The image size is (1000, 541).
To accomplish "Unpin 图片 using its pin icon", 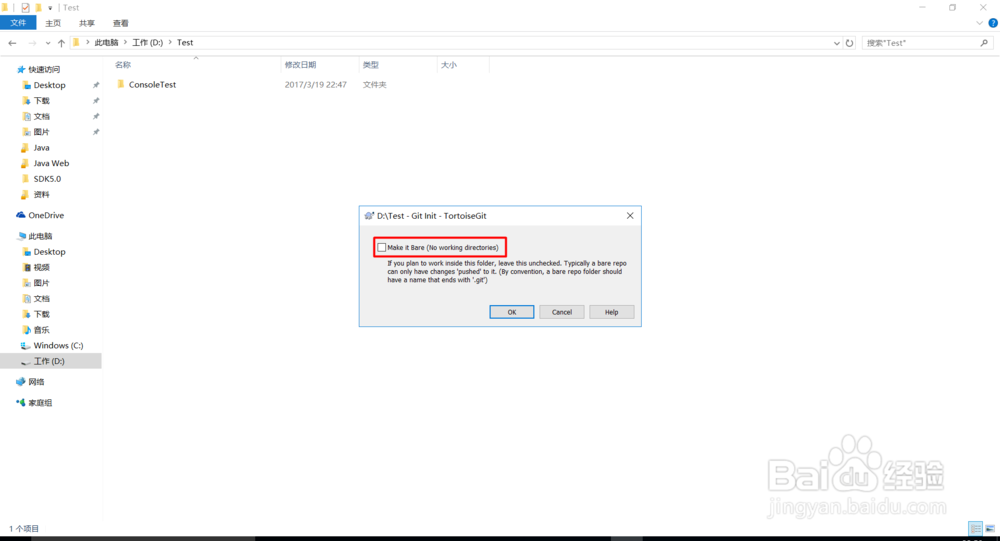I will coord(96,132).
